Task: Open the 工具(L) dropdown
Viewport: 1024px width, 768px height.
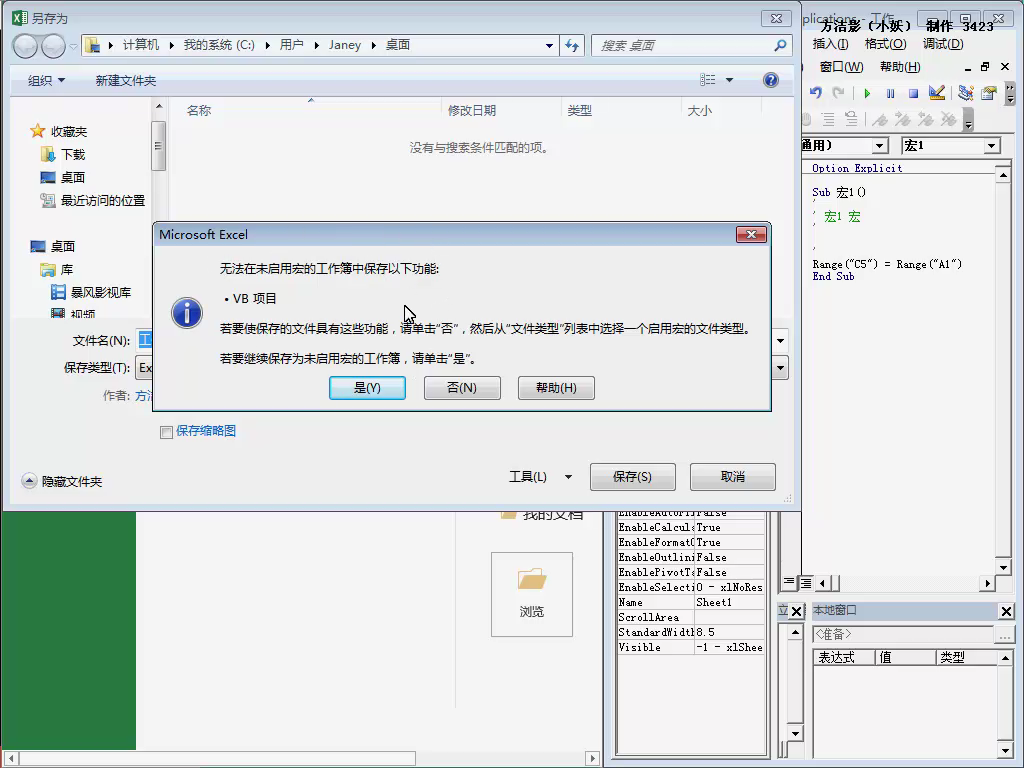Action: pyautogui.click(x=541, y=477)
